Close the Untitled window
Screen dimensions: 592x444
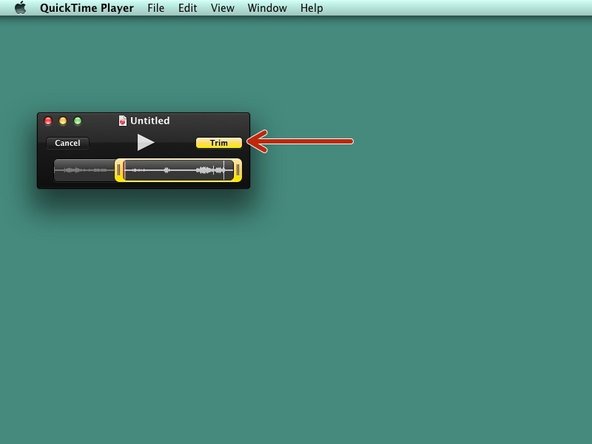tap(48, 121)
